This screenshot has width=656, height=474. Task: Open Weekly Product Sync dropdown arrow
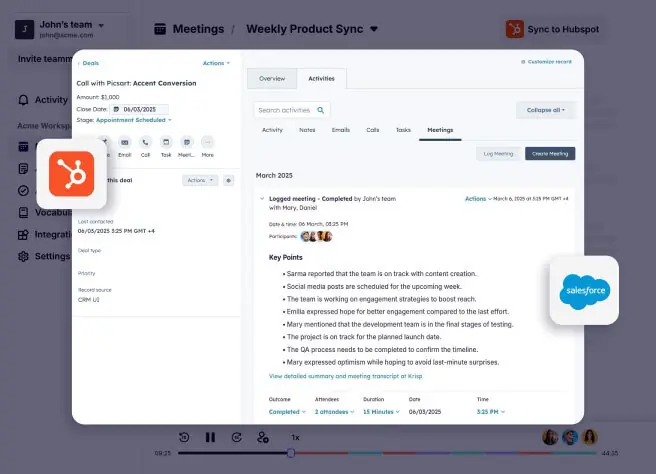[x=374, y=29]
